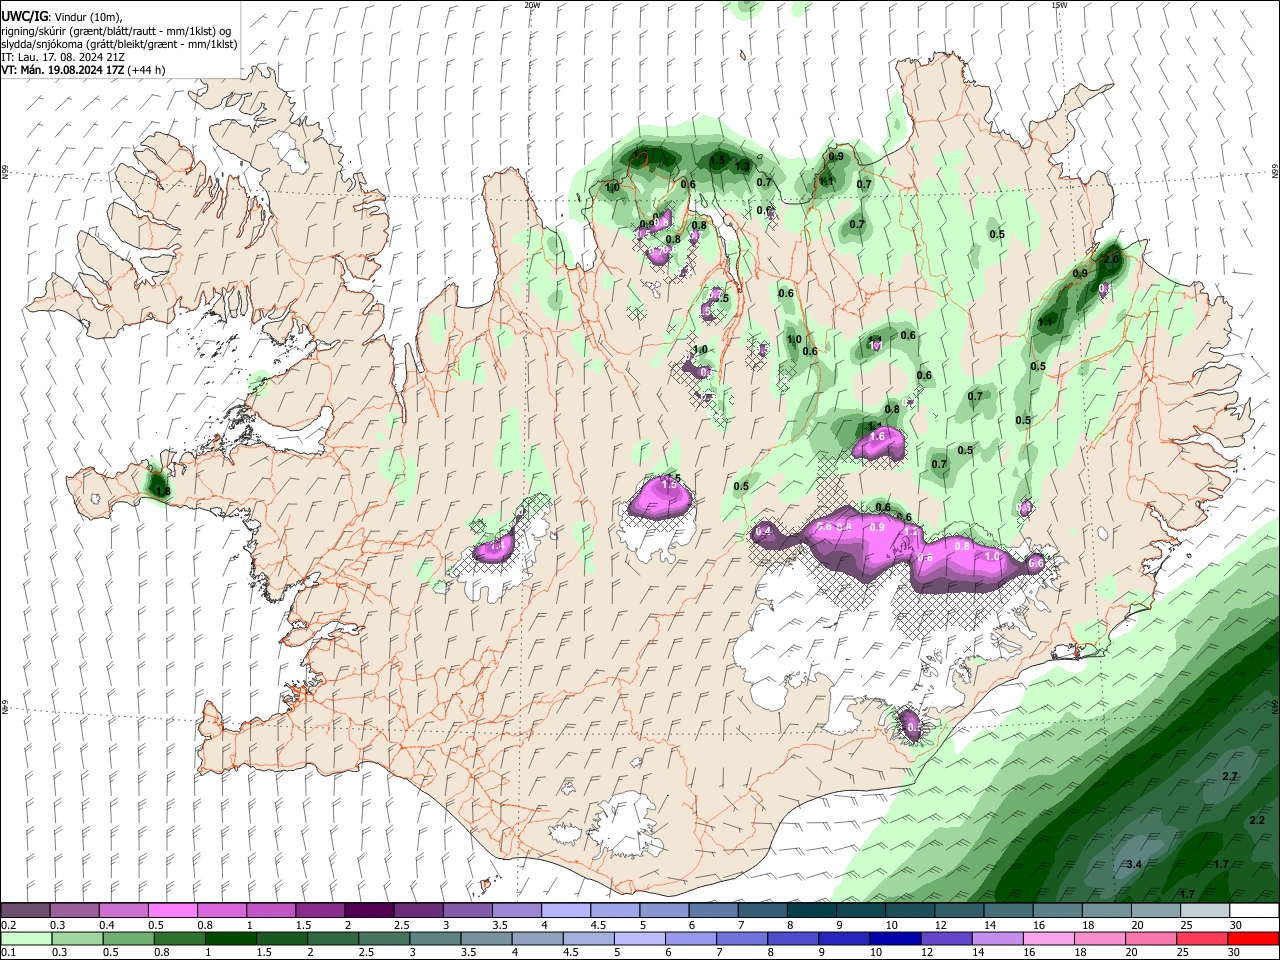Click the red-pink 25 rain legend swatch
1280x960 pixels.
coord(1203,938)
